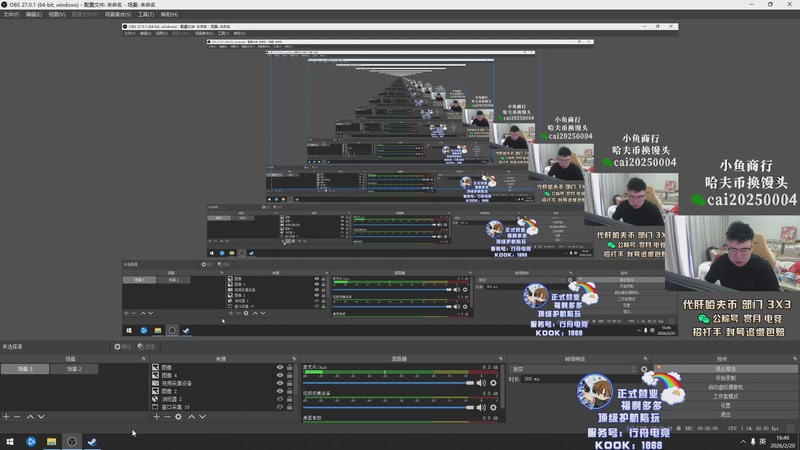The image size is (800, 450).
Task: Select the 场景 2 scene
Action: click(x=74, y=369)
